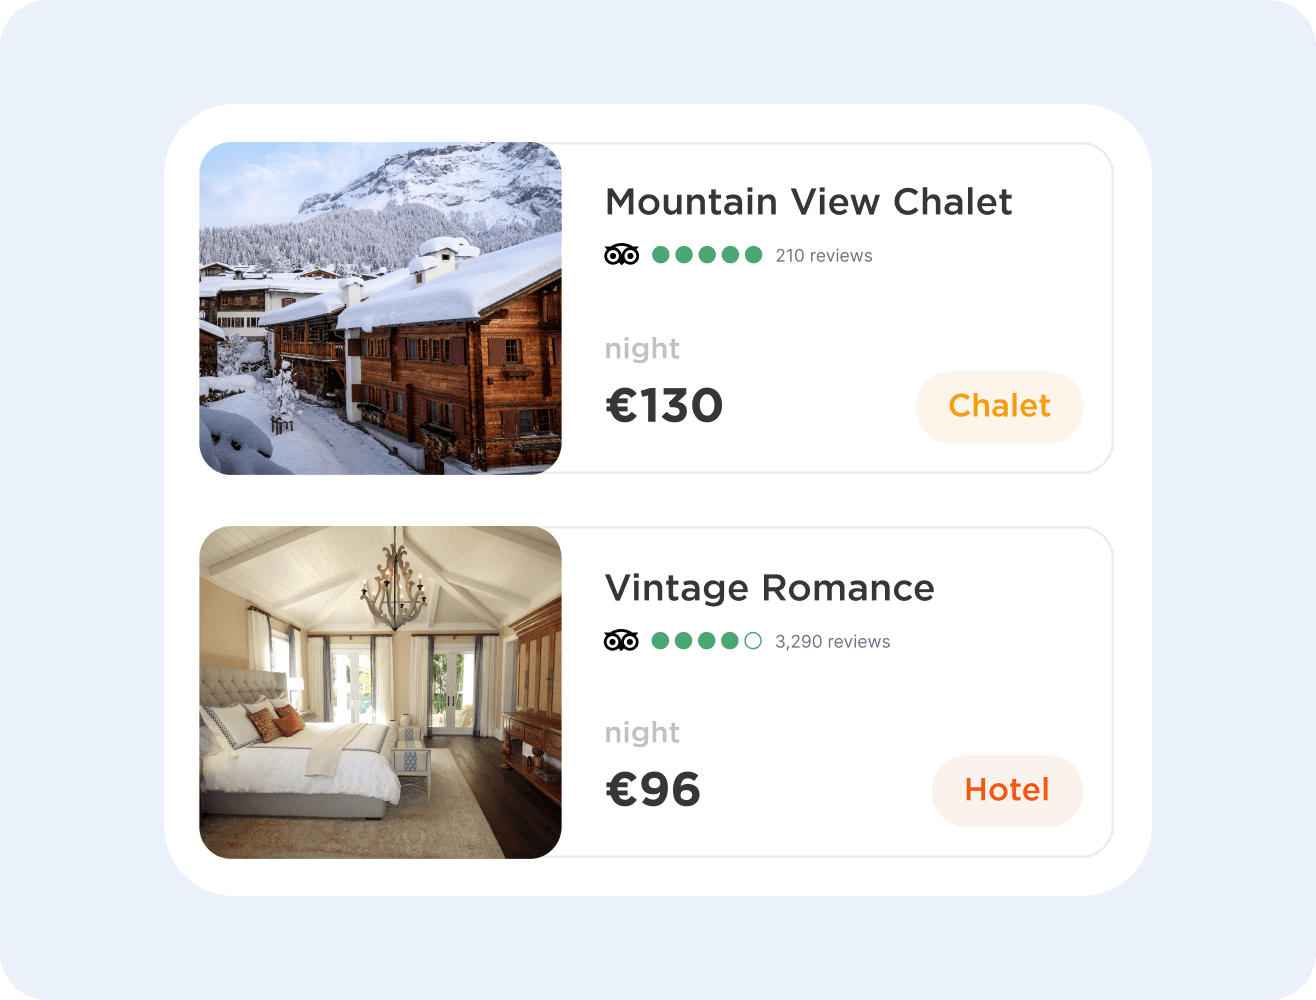The image size is (1316, 1000).
Task: Click the snowy chalet photo thumbnail
Action: 380,308
